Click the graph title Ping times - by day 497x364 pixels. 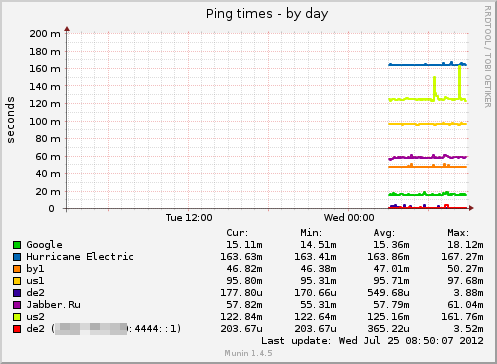267,14
